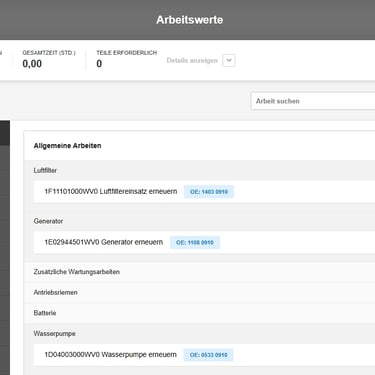Focus the 'Arbeit suchen' search field

[x=313, y=101]
